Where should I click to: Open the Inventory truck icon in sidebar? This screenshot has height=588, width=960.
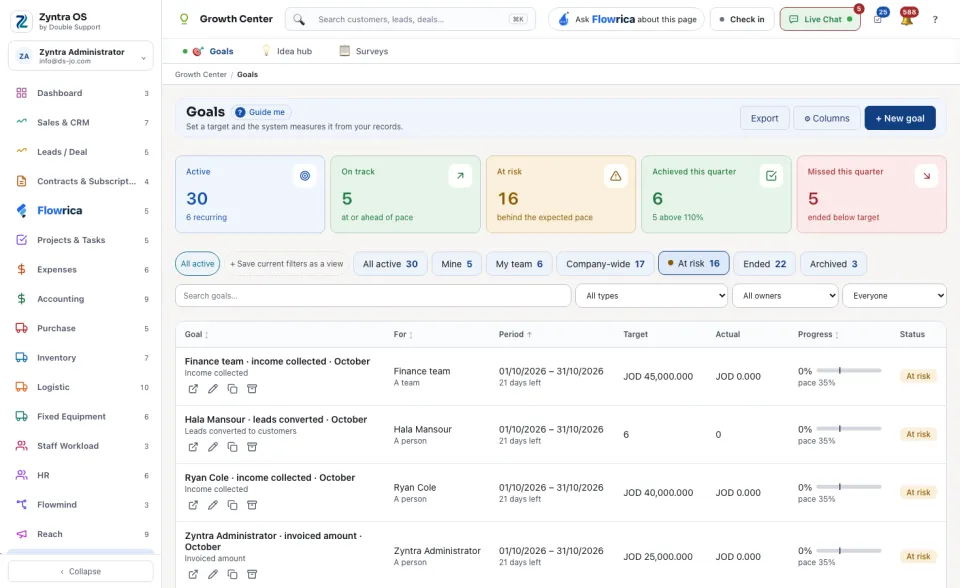tap(21, 358)
